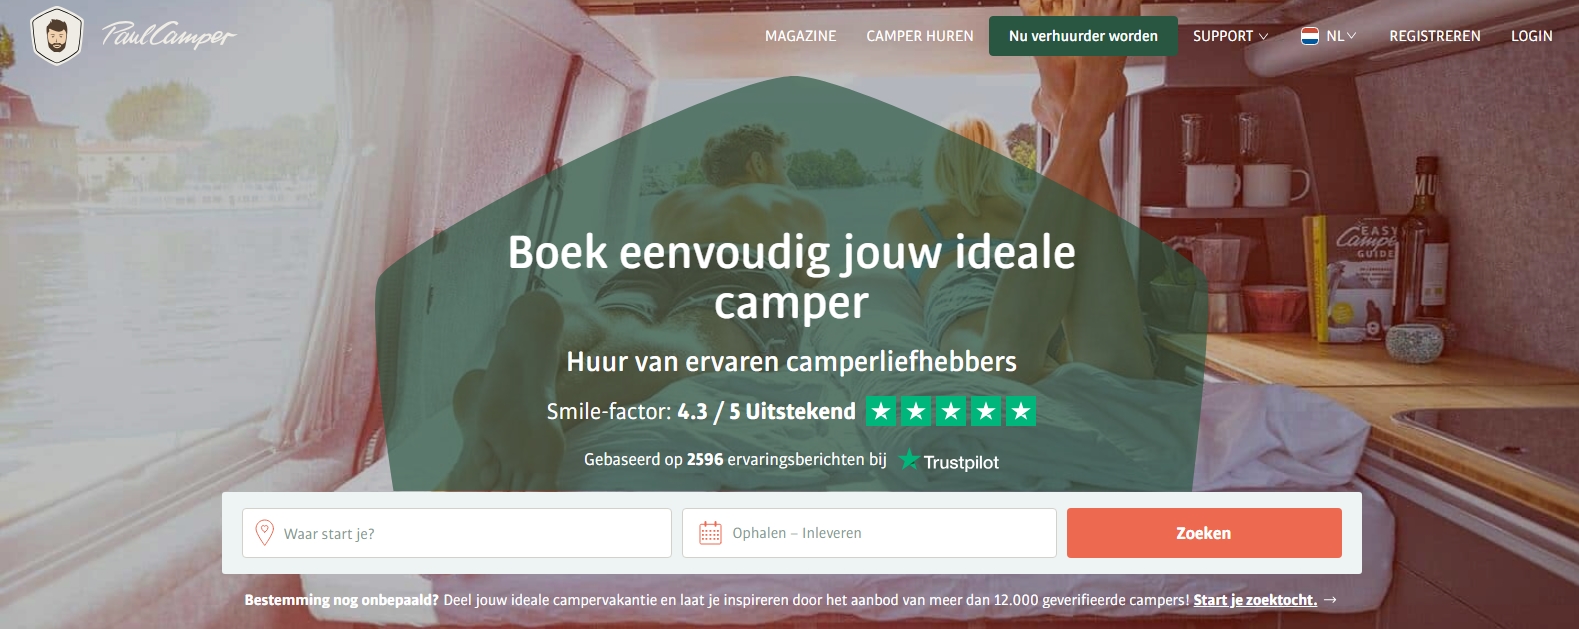Open the REGISTREREN link
The image size is (1579, 629).
1435,36
